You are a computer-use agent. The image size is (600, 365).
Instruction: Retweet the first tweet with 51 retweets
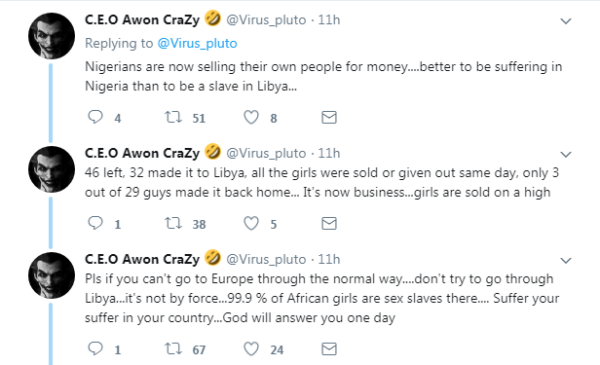(x=173, y=117)
